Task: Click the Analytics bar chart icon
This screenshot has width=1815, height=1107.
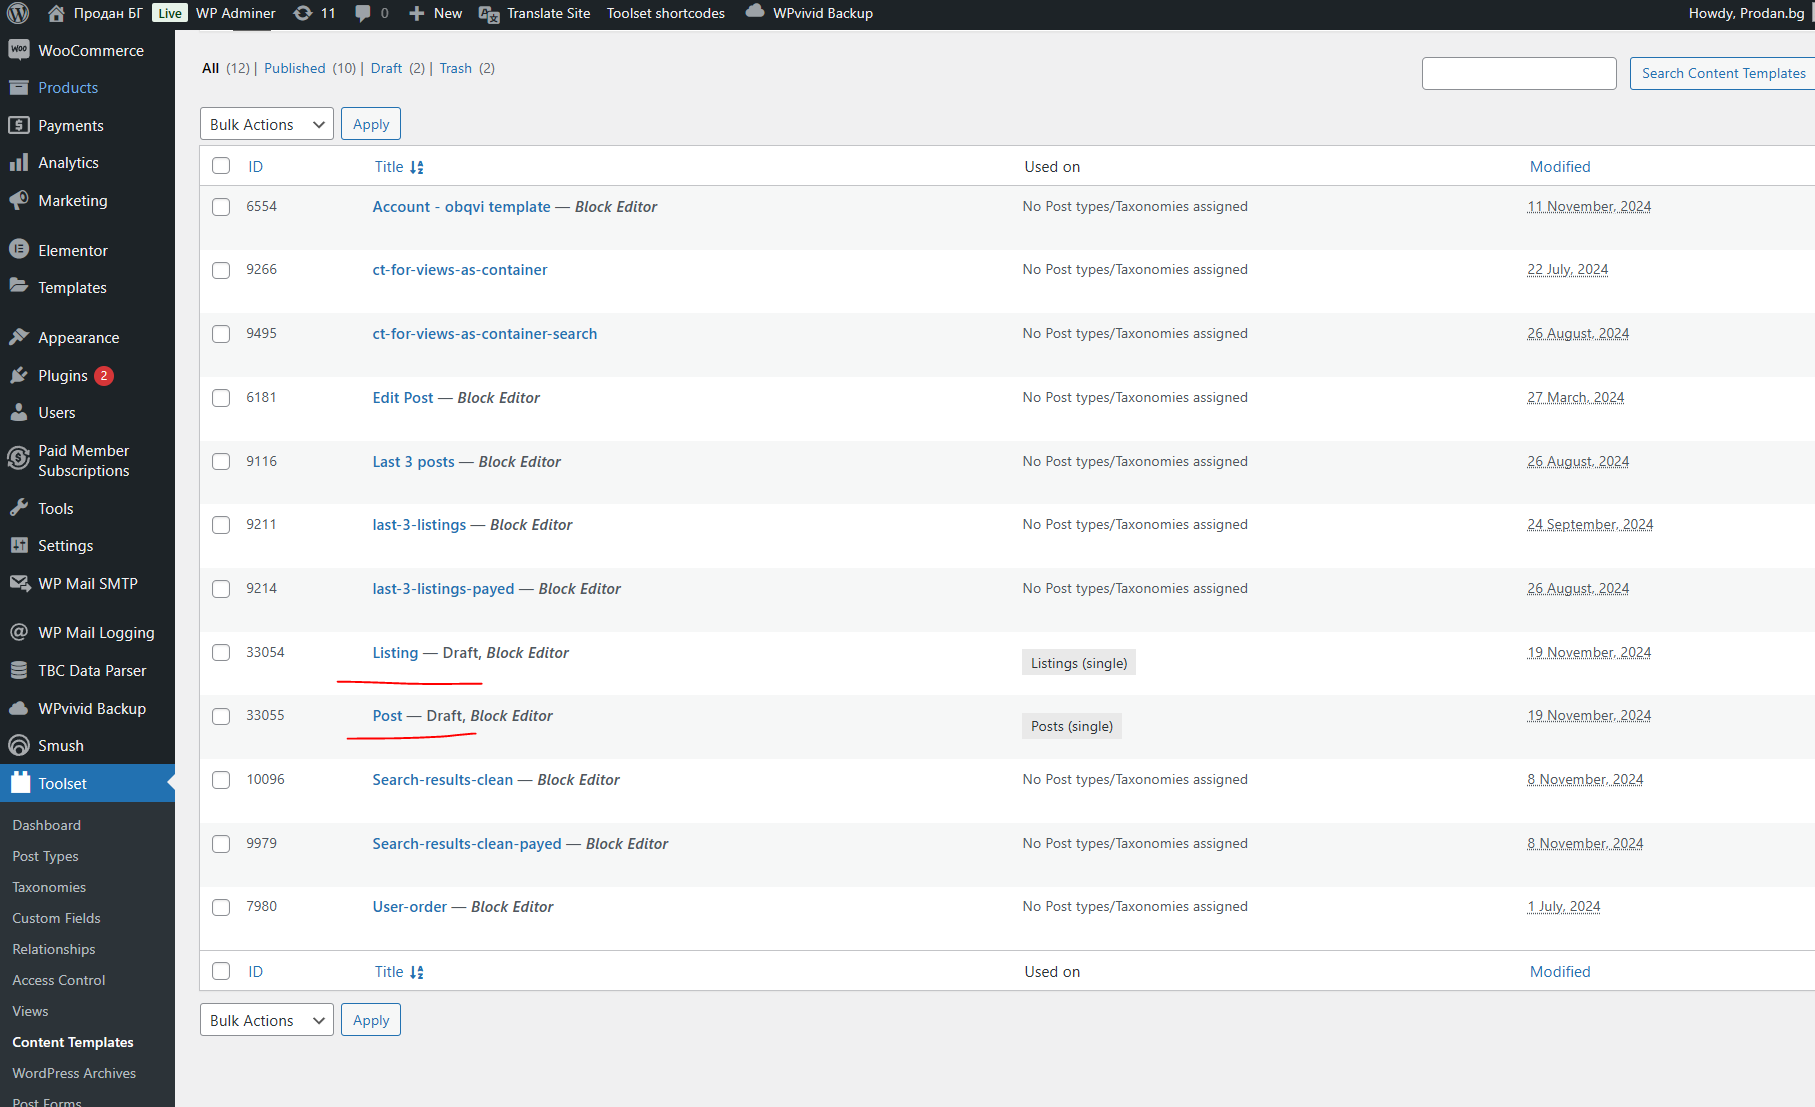Action: click(x=19, y=162)
